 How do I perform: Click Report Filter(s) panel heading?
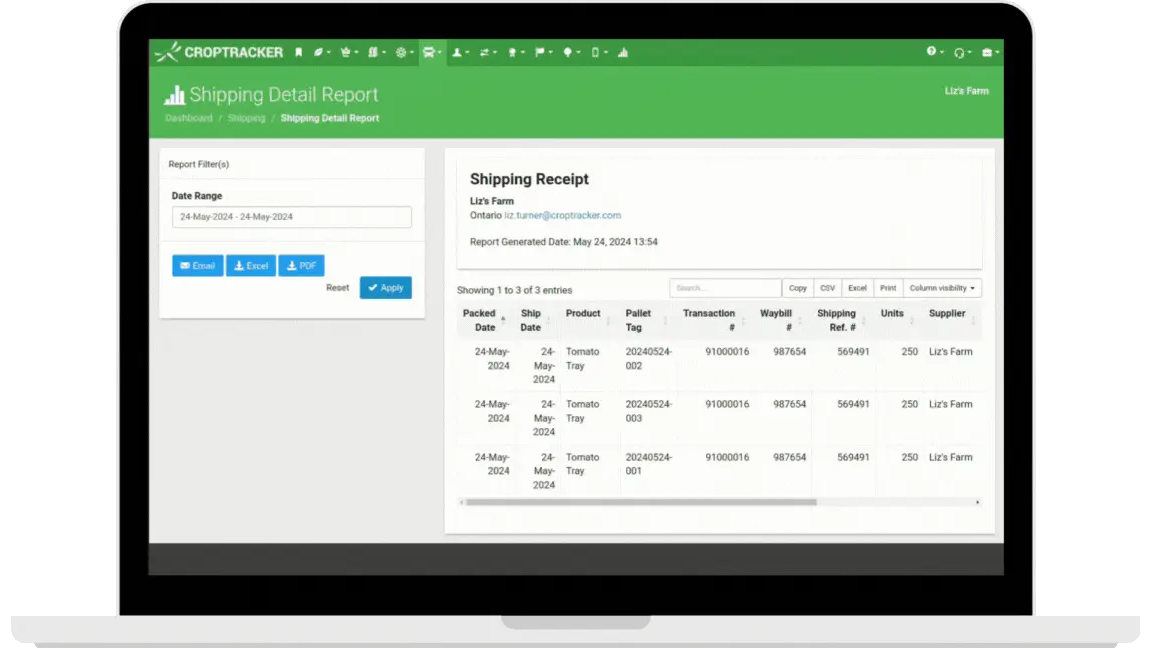coord(198,164)
